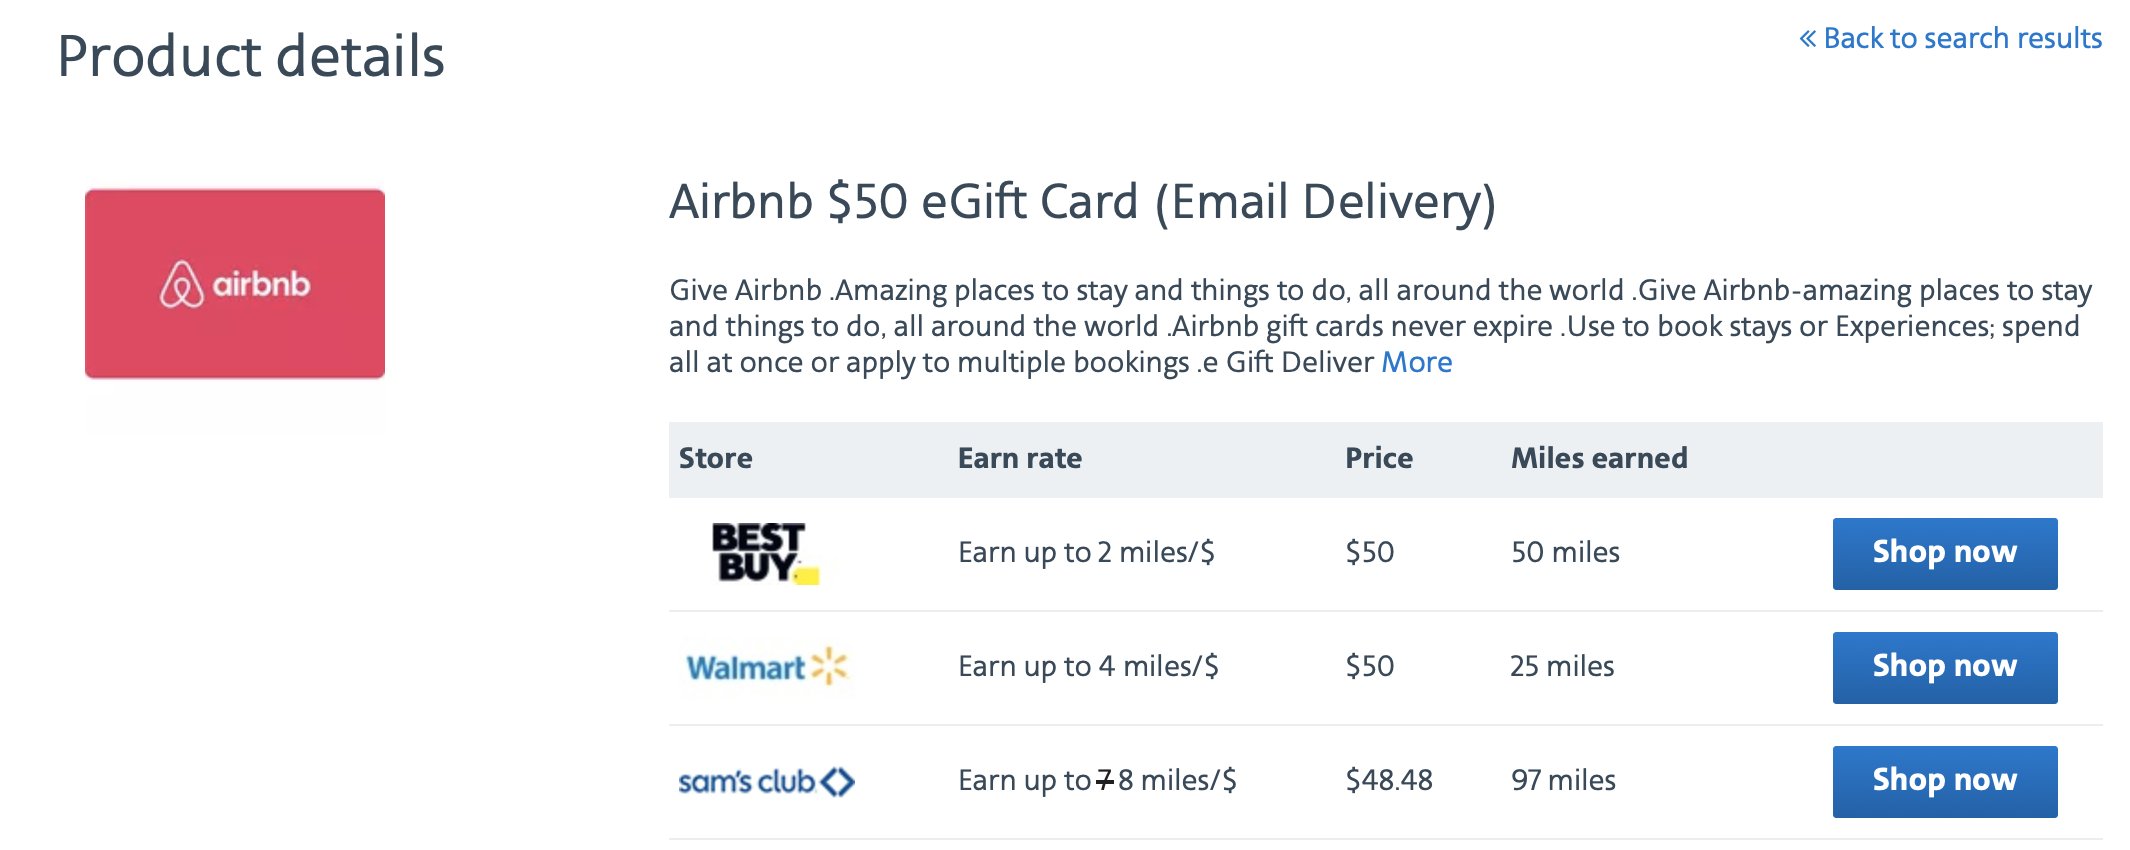Shop now at Best Buy

pos(1945,553)
